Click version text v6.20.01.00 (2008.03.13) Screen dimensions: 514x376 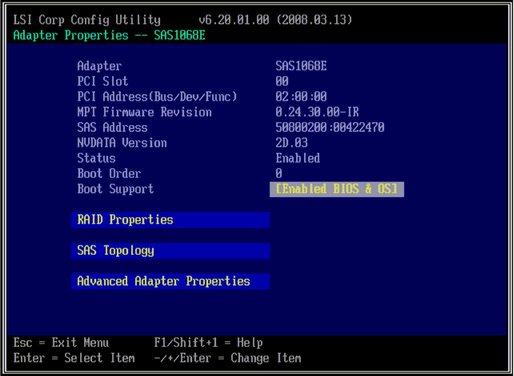[x=275, y=20]
